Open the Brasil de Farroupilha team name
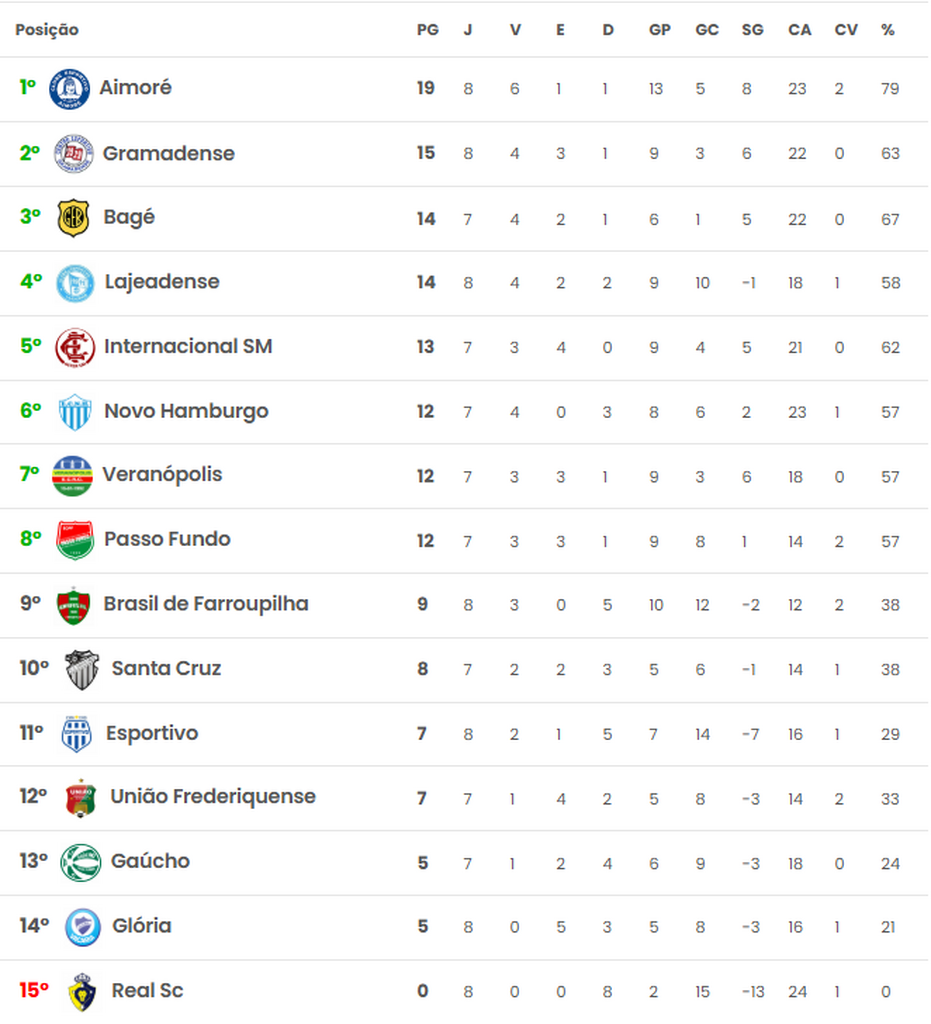Screen dimensions: 931x1024 206,604
